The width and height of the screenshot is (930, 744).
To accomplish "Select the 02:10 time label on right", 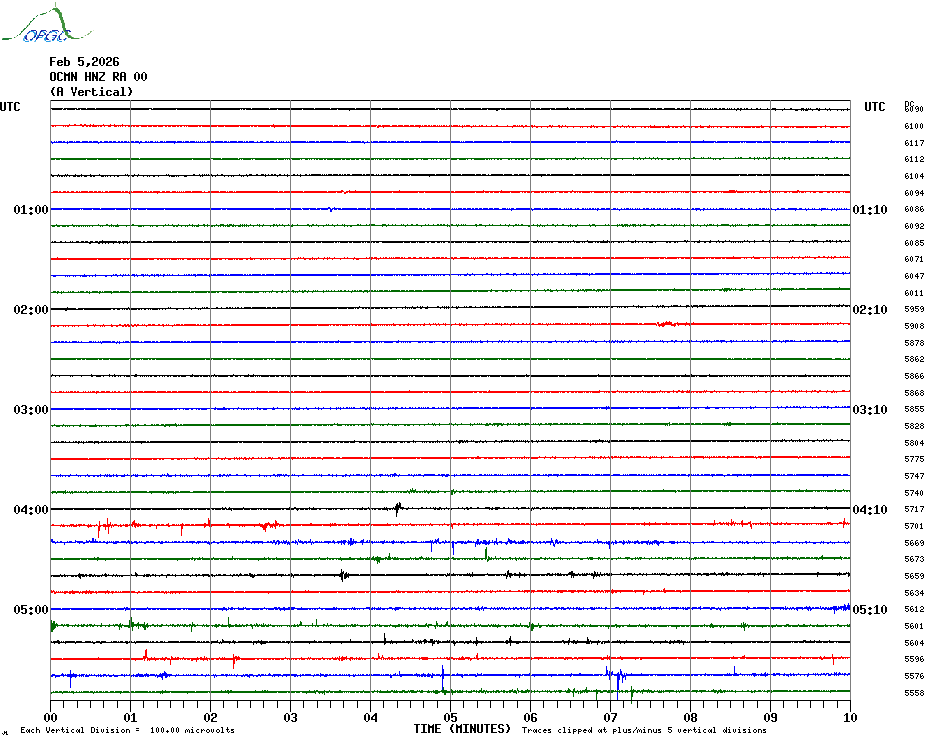I will pyautogui.click(x=870, y=310).
